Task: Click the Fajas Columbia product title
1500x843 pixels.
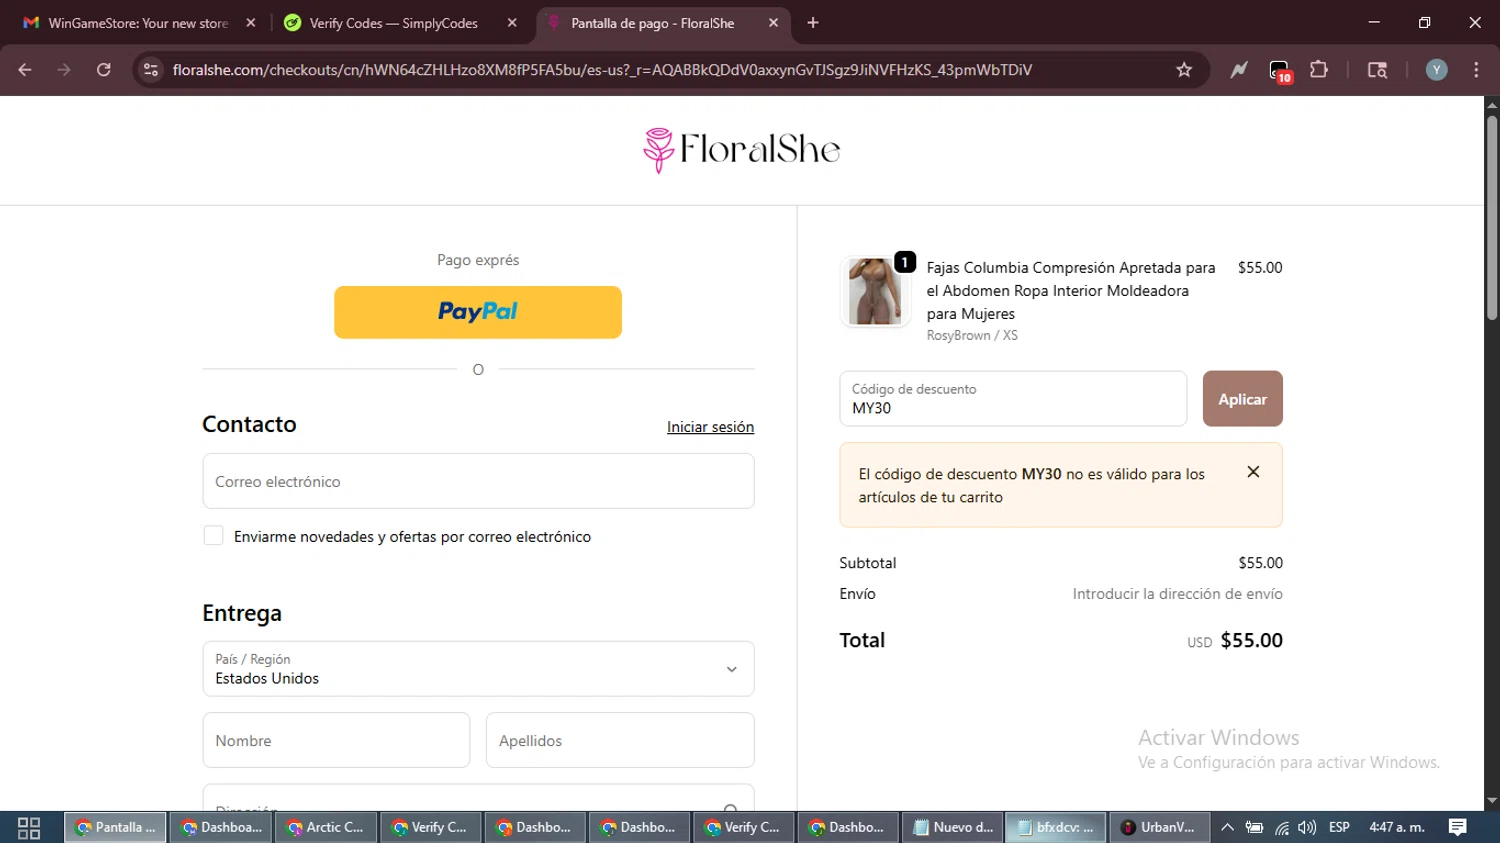Action: click(x=1071, y=291)
